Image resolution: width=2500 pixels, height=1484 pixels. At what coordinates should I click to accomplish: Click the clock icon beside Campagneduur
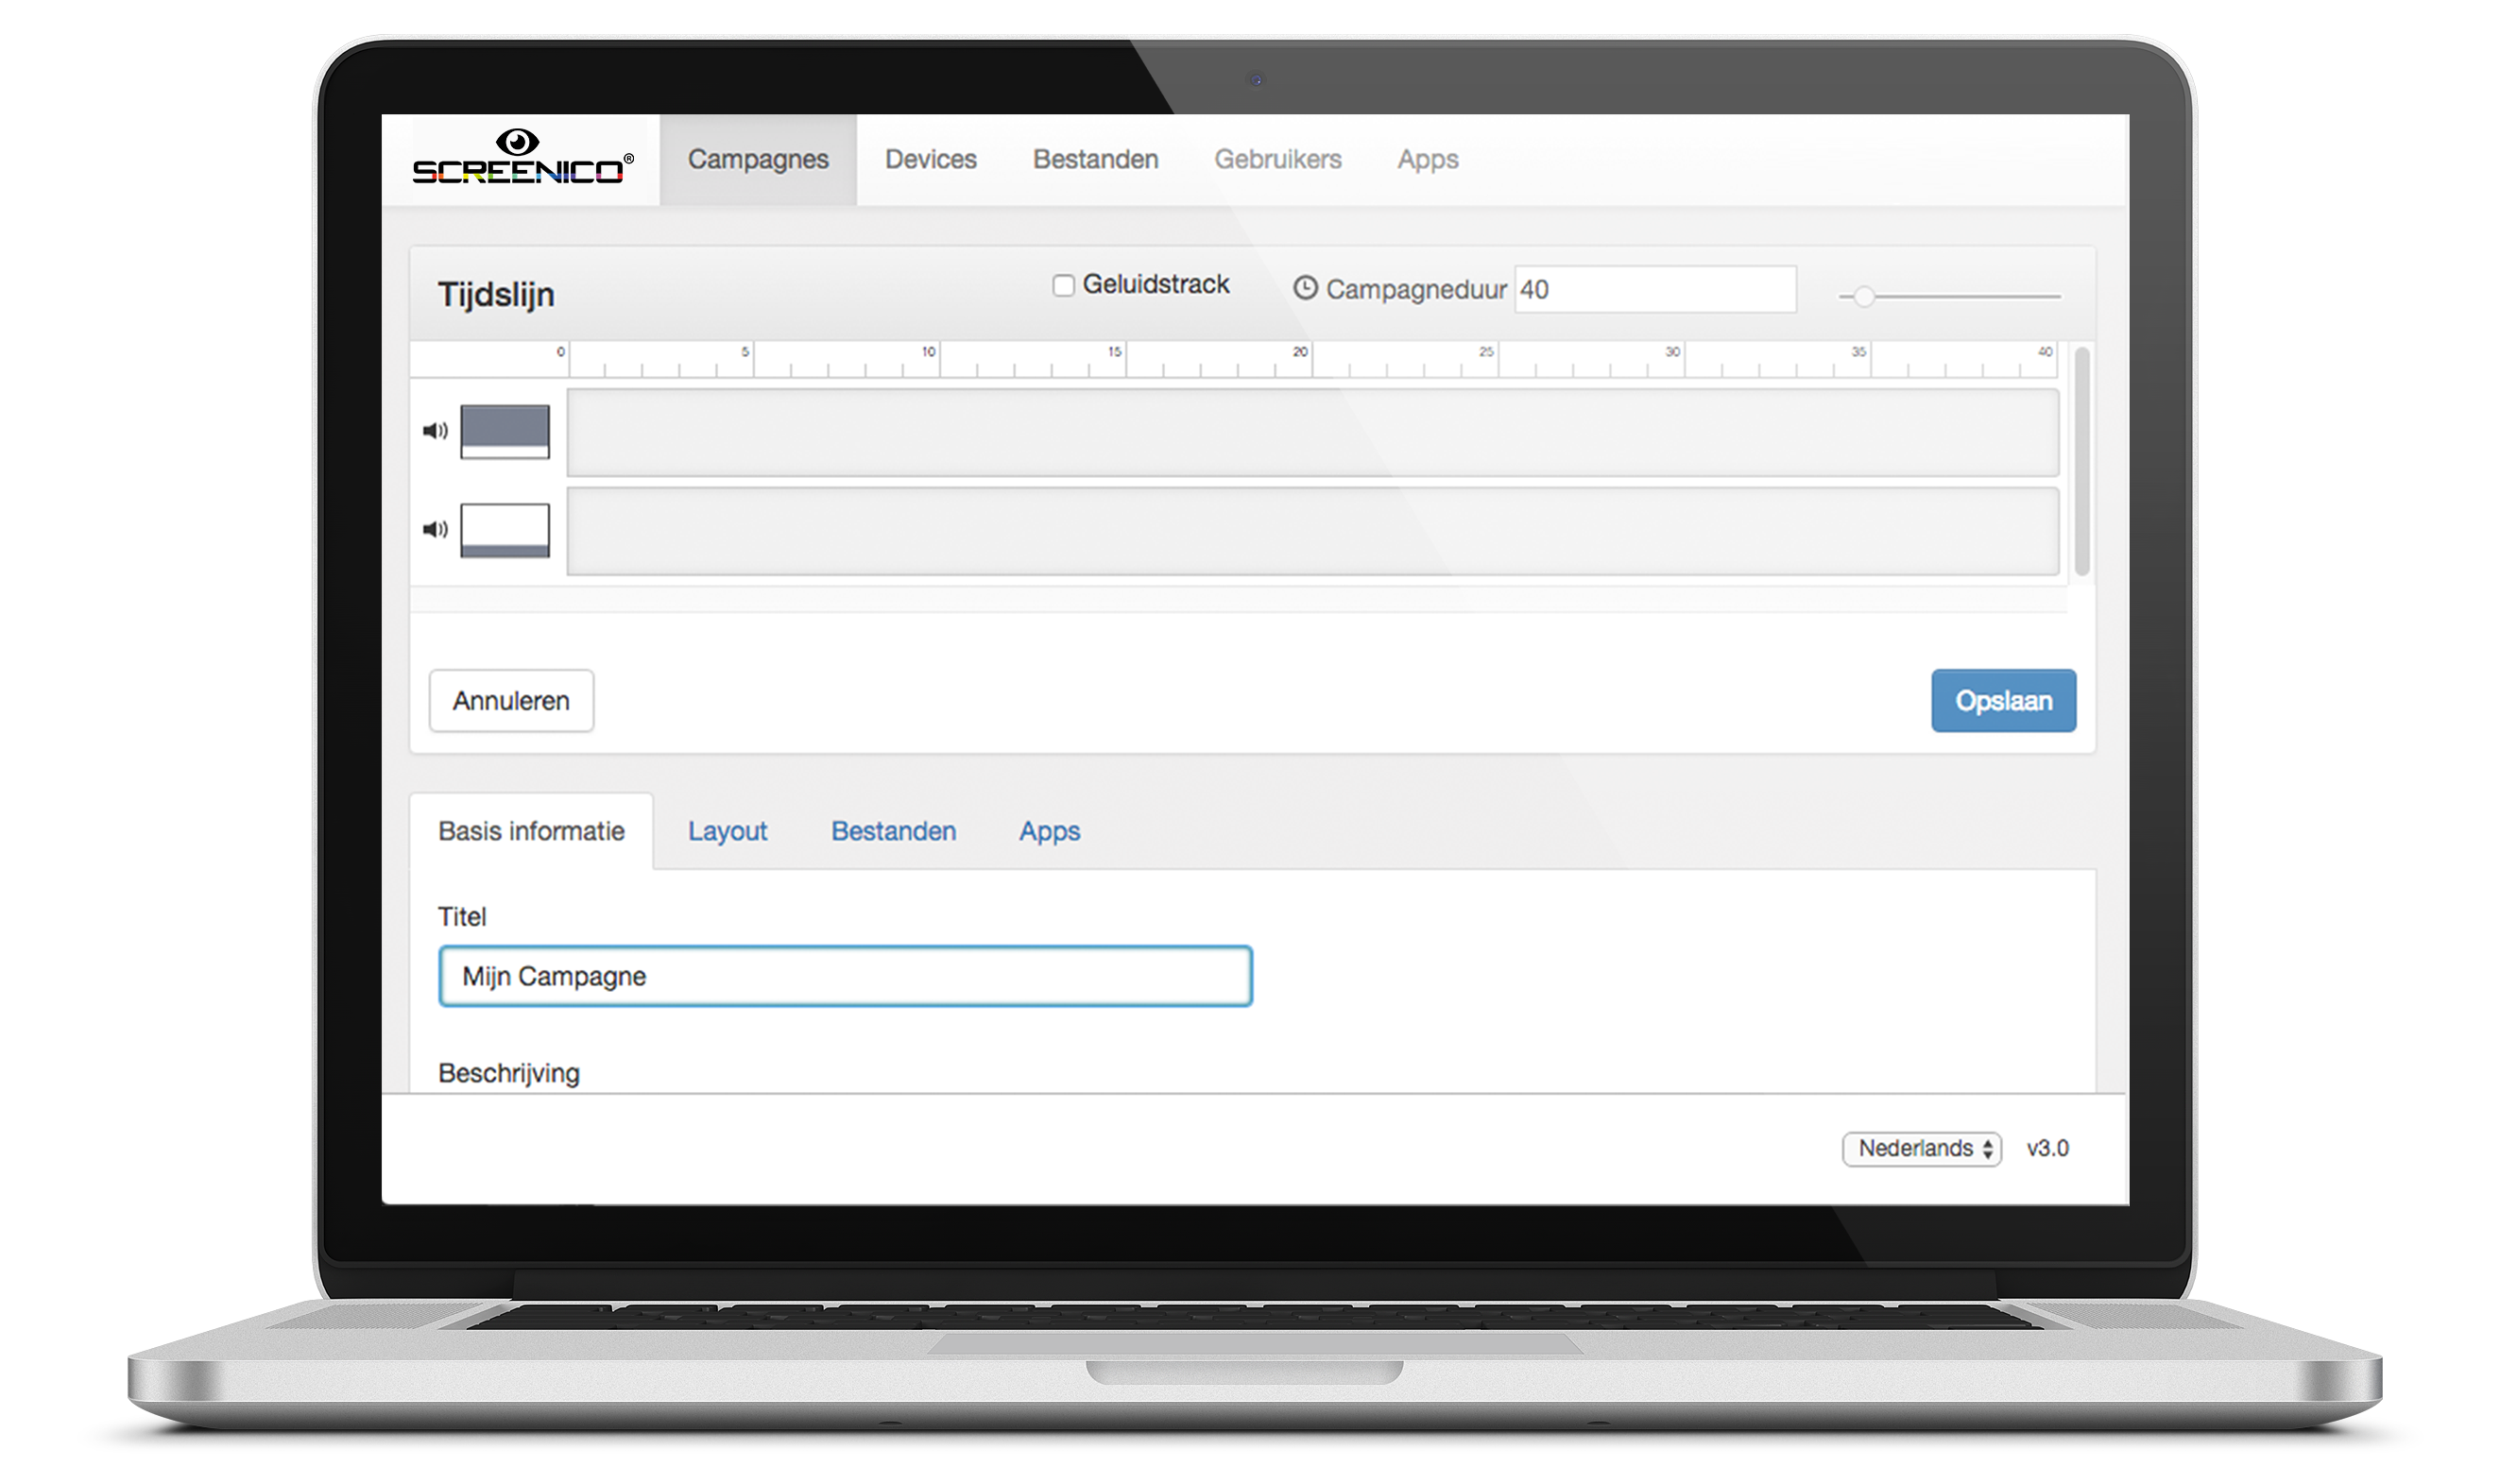click(x=1305, y=288)
